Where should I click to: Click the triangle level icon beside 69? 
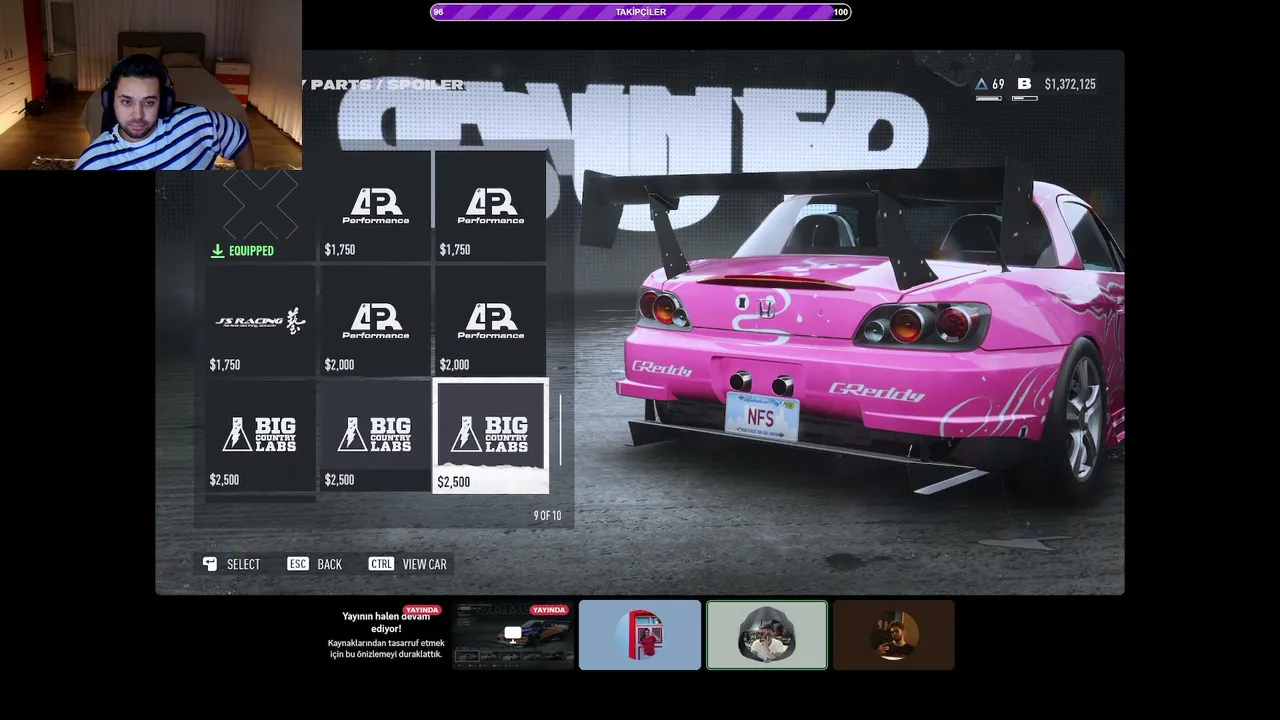point(982,84)
